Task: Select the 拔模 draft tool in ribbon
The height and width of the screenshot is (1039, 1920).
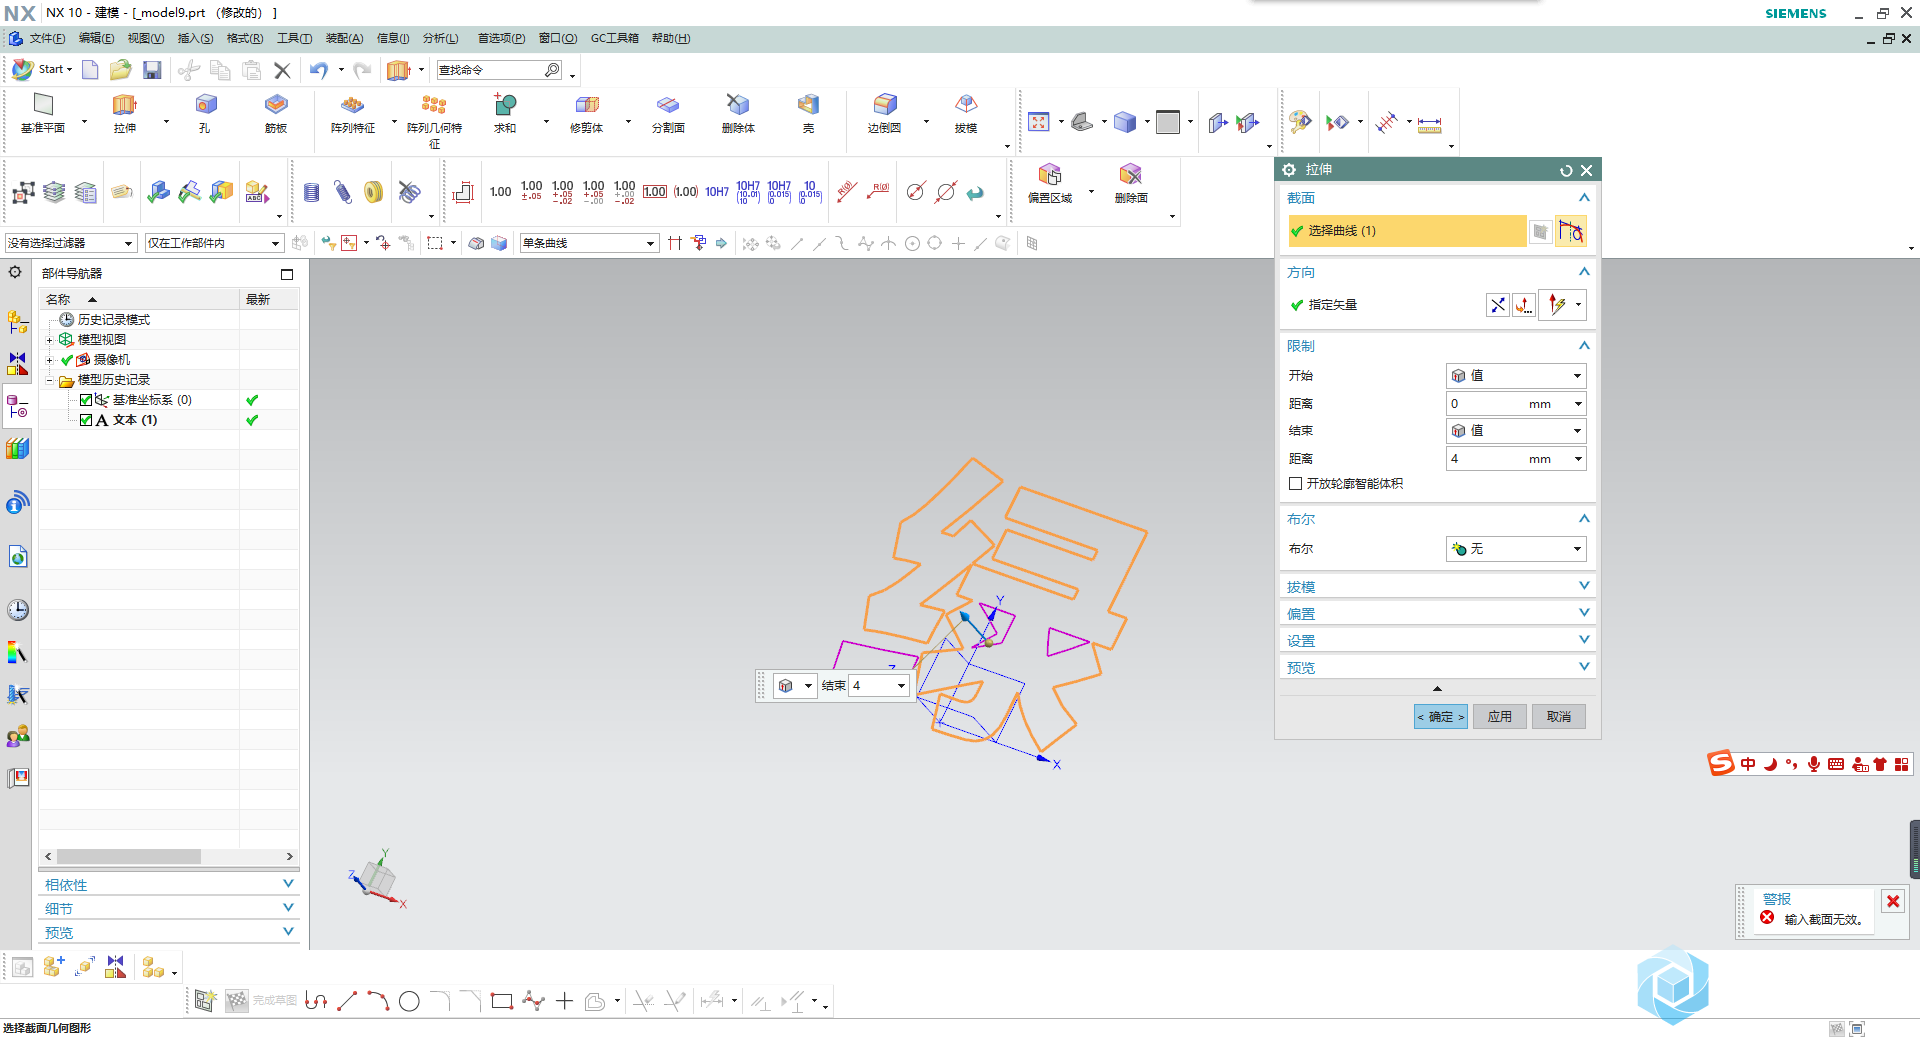Action: click(x=966, y=113)
